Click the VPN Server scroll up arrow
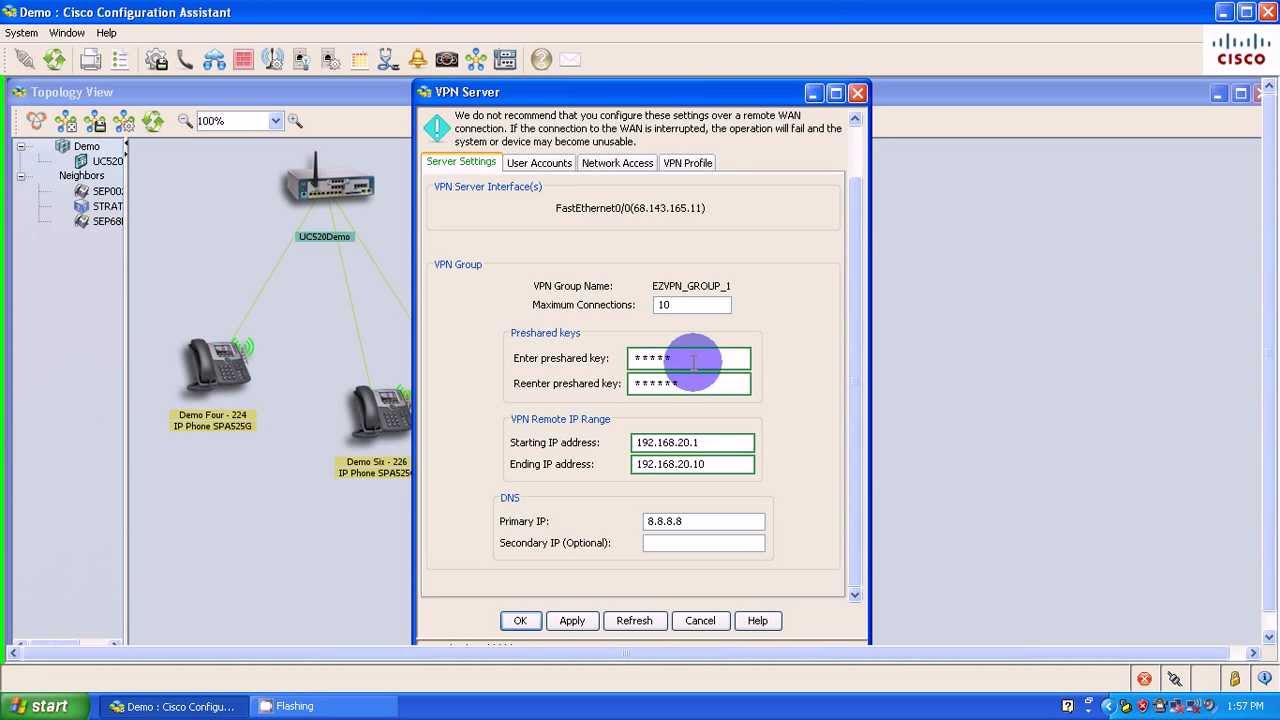The height and width of the screenshot is (720, 1280). [855, 119]
